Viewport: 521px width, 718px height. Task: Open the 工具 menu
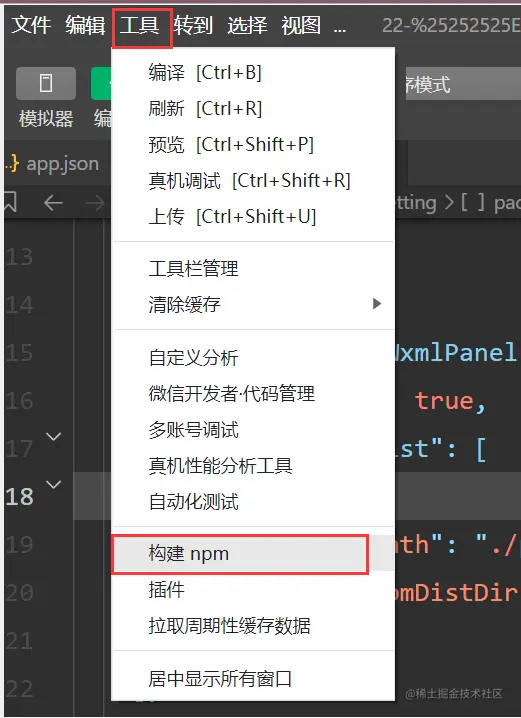pyautogui.click(x=140, y=25)
